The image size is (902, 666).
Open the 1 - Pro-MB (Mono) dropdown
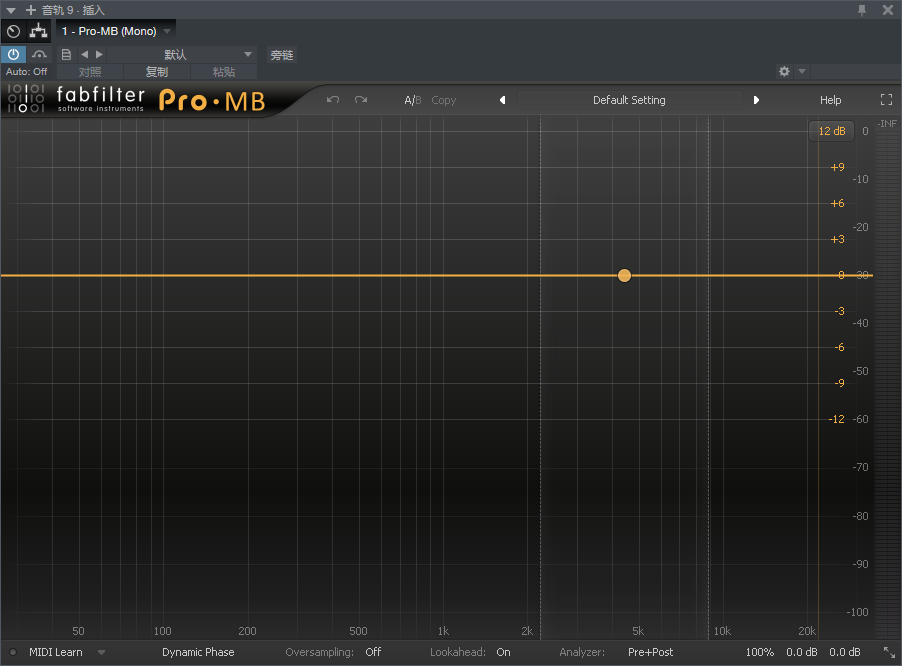116,31
